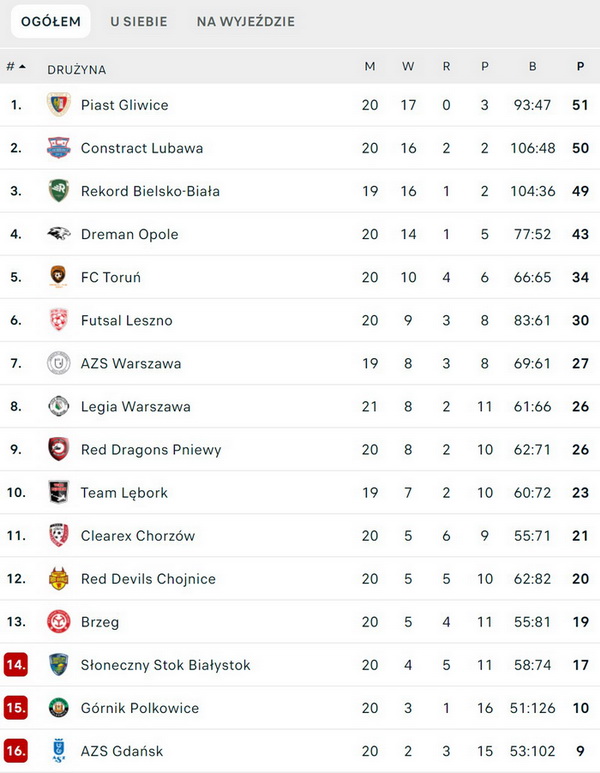Open the Clearex Chorzów team link
Image resolution: width=600 pixels, height=773 pixels.
click(138, 536)
